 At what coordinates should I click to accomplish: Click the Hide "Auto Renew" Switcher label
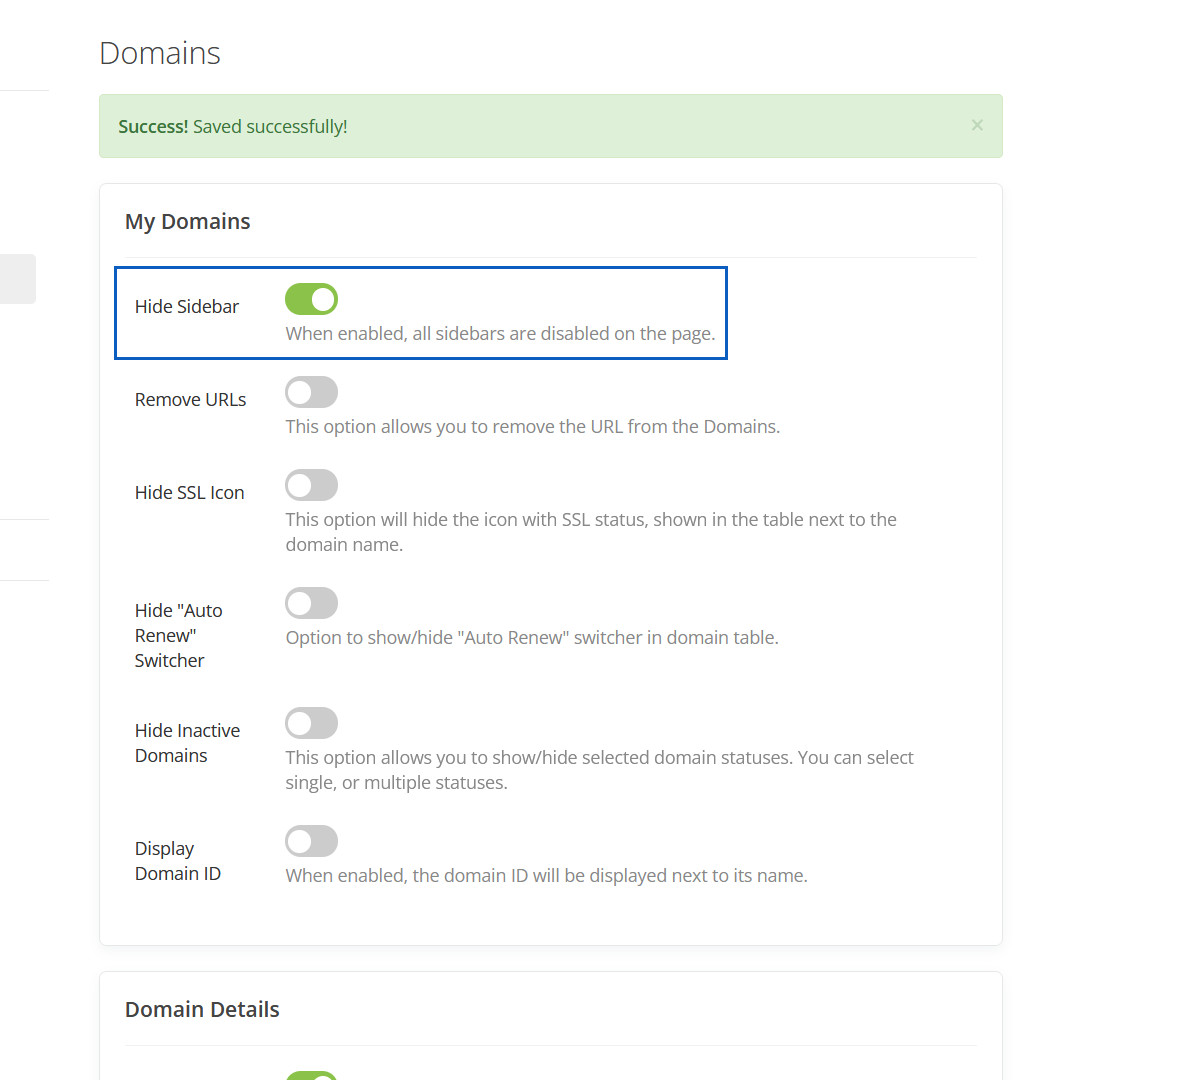178,635
